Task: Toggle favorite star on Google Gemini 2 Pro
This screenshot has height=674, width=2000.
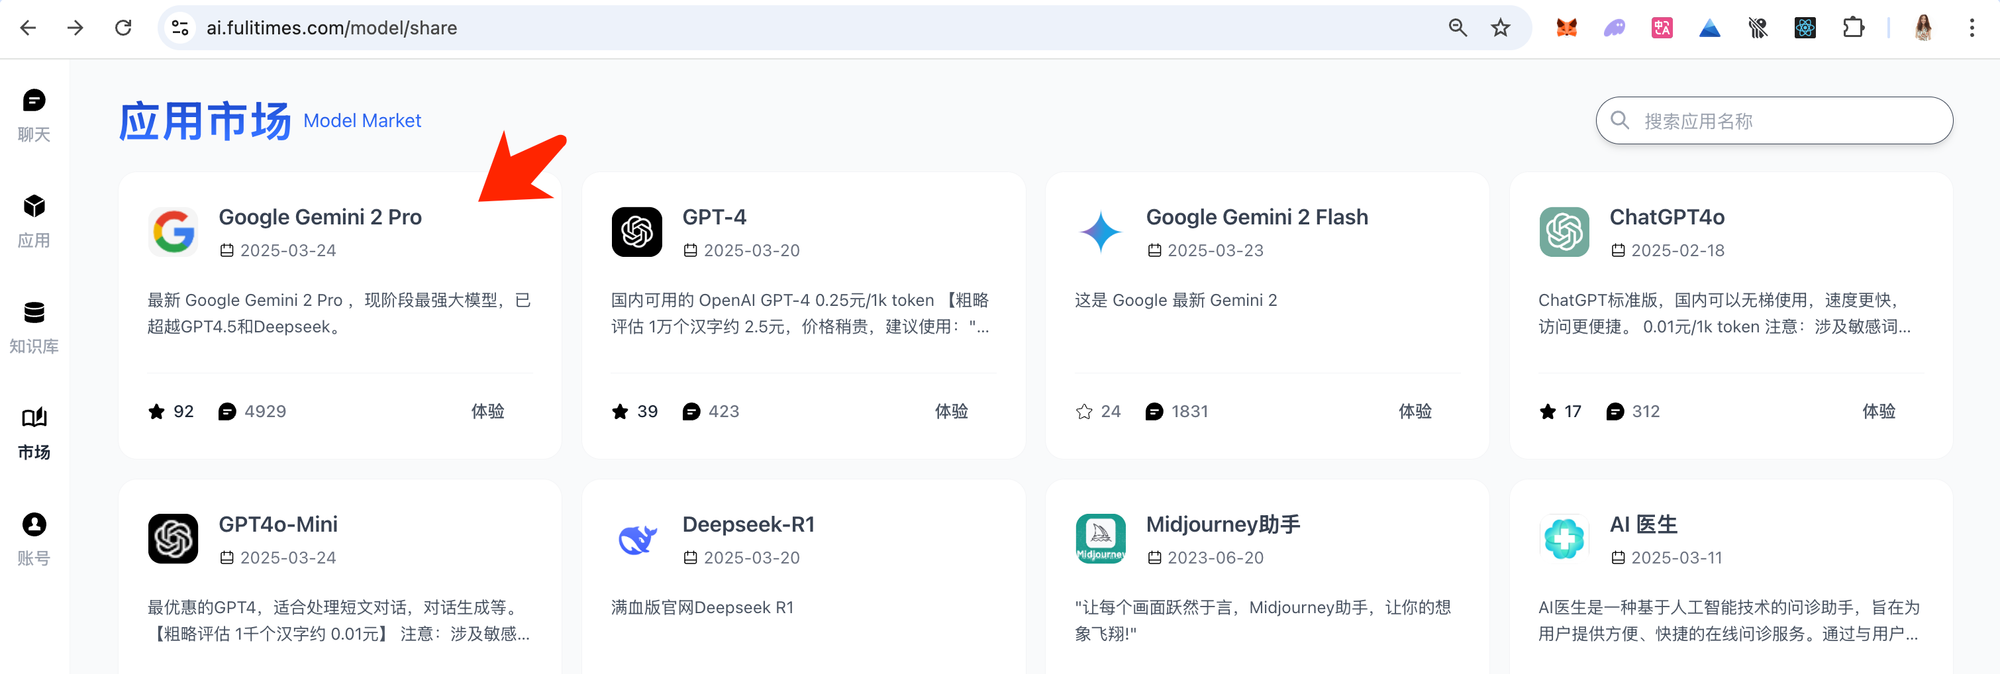Action: pos(156,412)
